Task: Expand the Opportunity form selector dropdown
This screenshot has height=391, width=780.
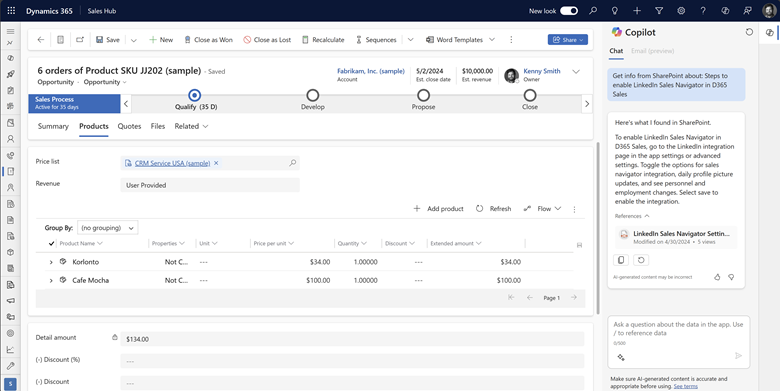Action: pyautogui.click(x=105, y=82)
